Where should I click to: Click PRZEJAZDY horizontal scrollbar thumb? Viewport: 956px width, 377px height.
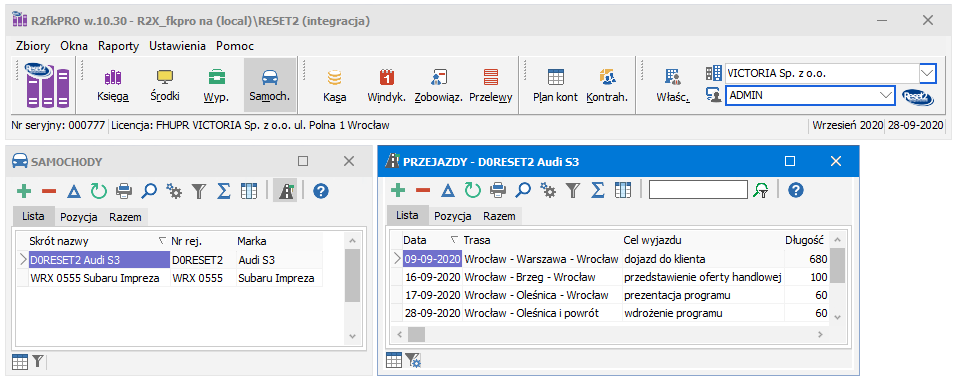click(416, 334)
